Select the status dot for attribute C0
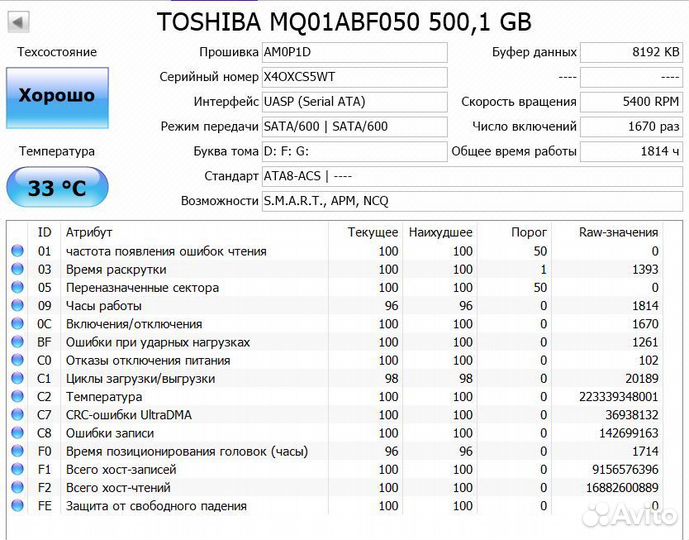The image size is (689, 540). pos(18,360)
